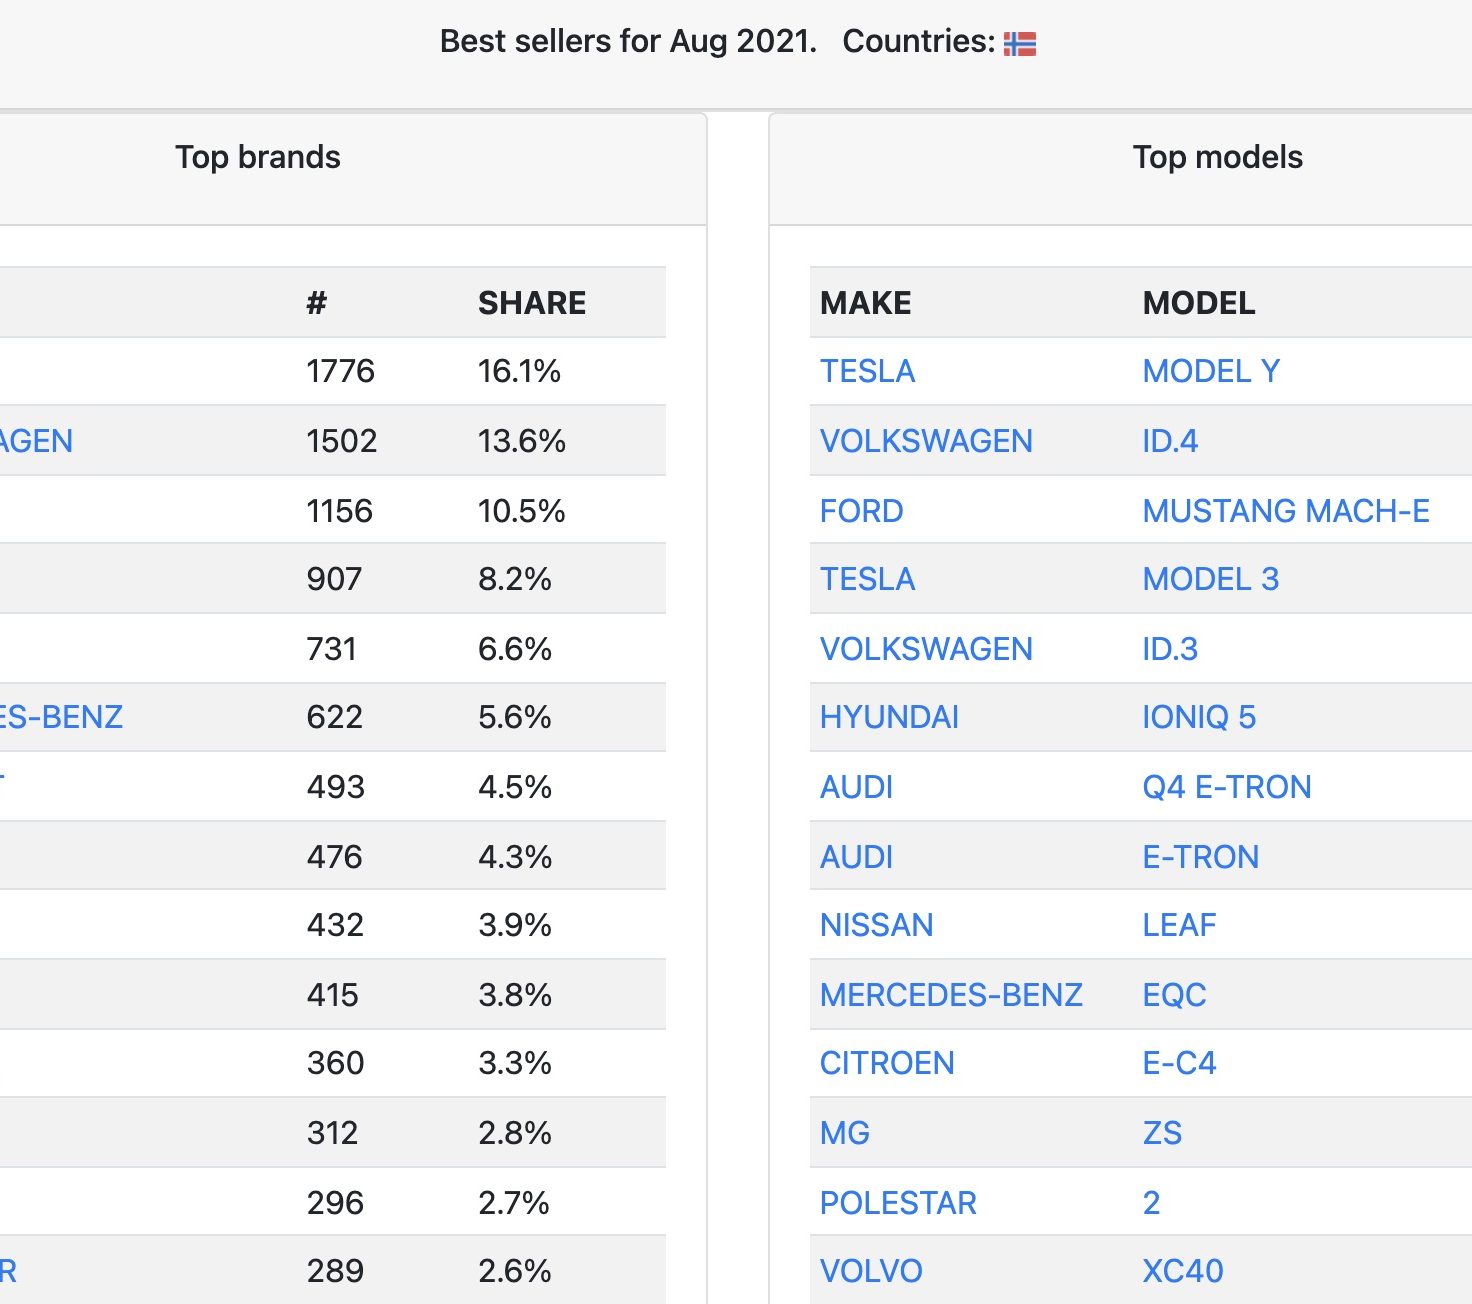Click the Top models panel heading
Viewport: 1472px width, 1304px height.
1217,157
